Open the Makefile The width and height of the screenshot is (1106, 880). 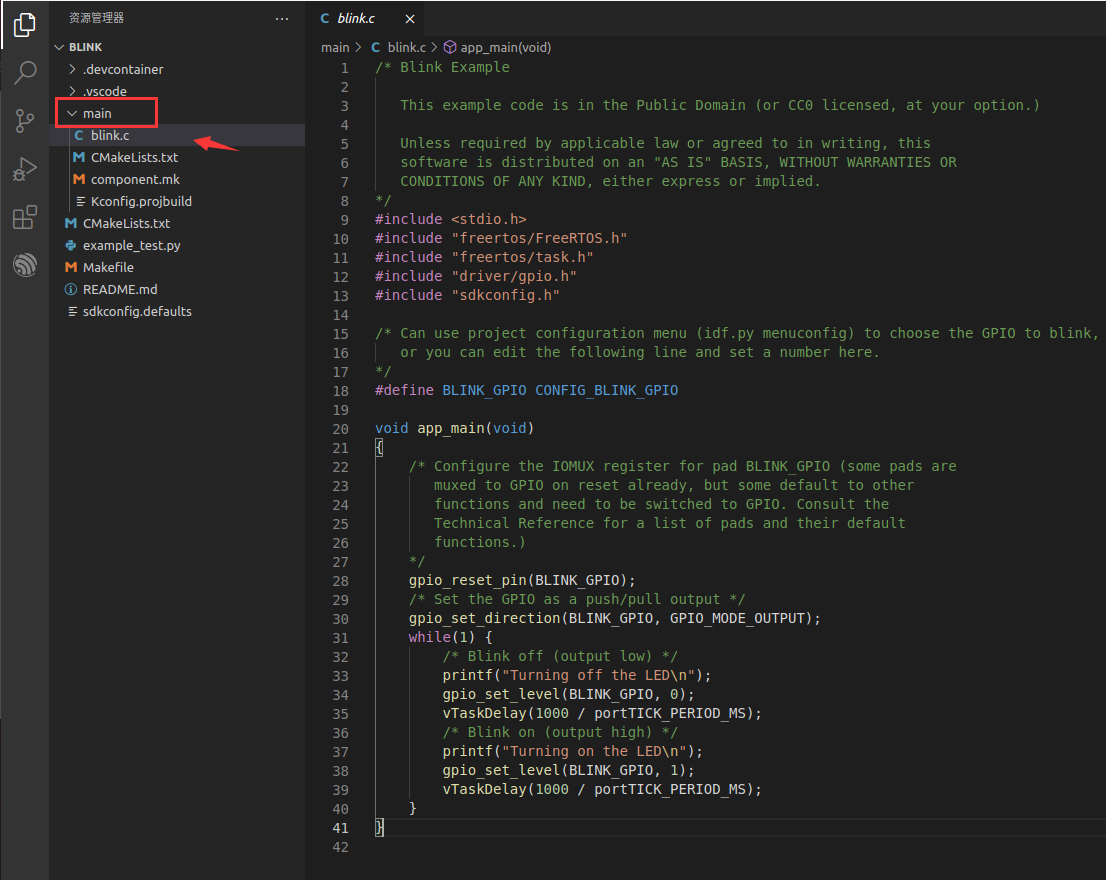coord(108,267)
